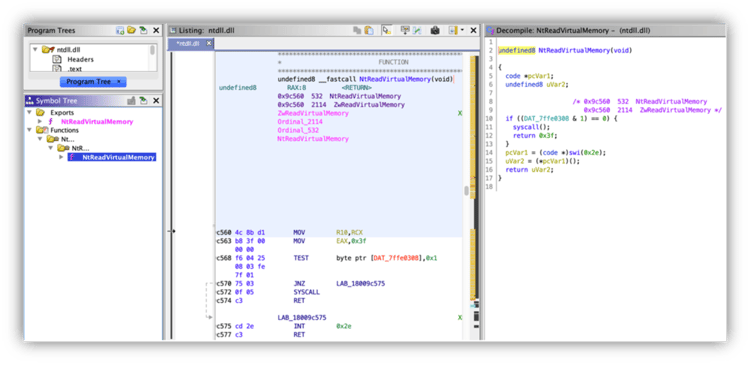Close the Listing panel
Screen dimensions: 750x365
(x=474, y=31)
